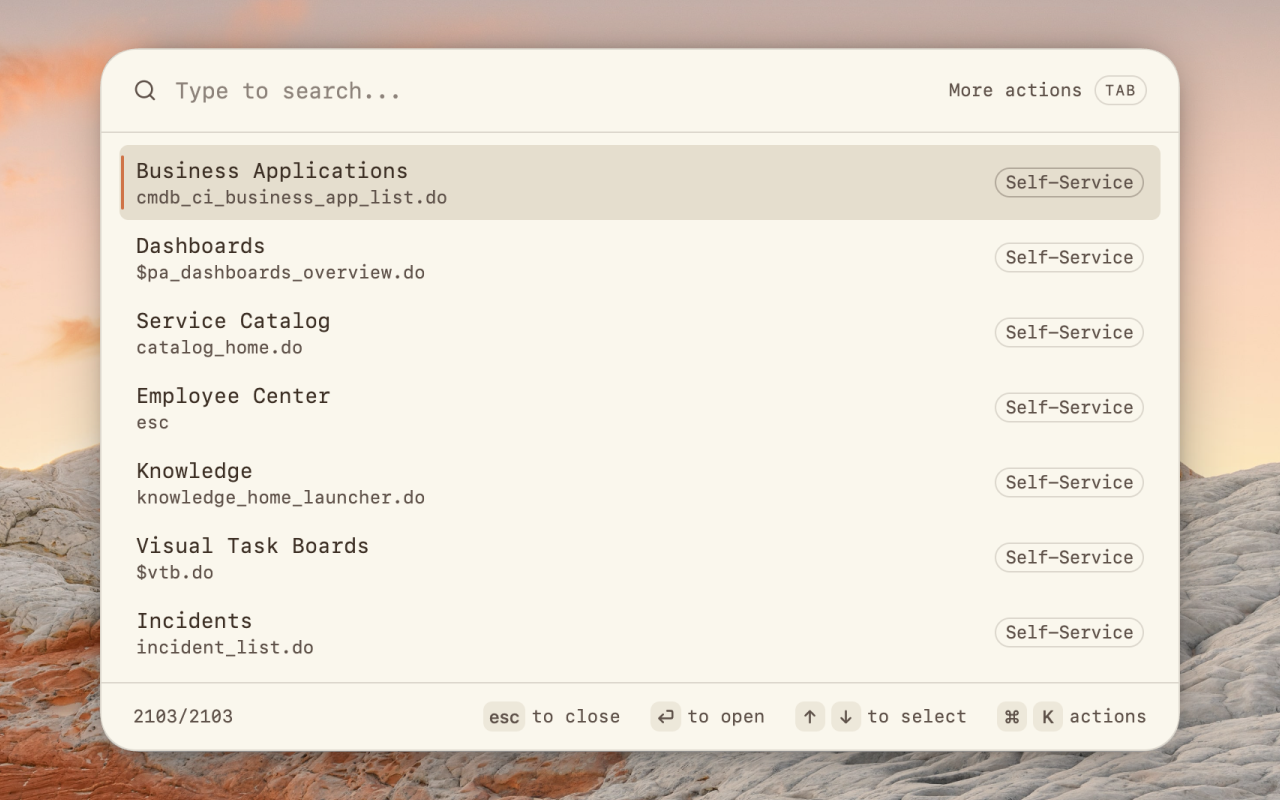Image resolution: width=1280 pixels, height=800 pixels.
Task: Click the K key icon
Action: 1048,717
